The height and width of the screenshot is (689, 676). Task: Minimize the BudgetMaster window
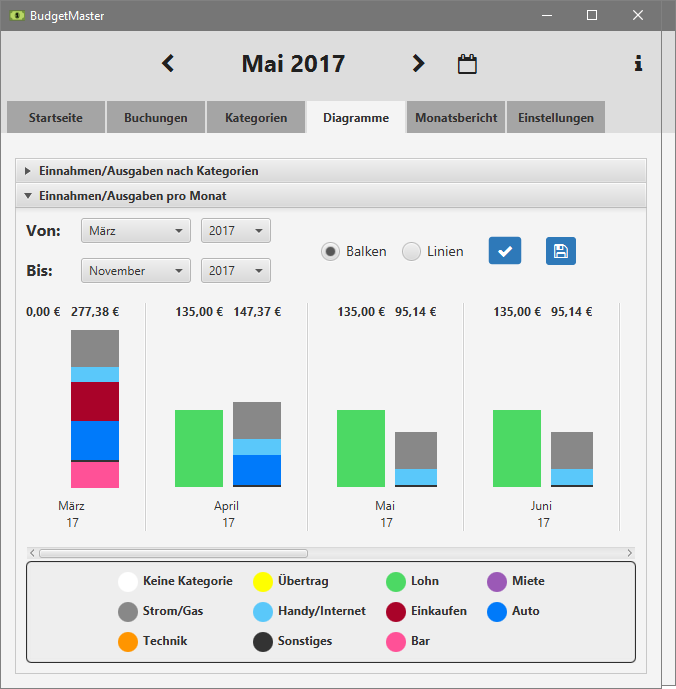click(547, 15)
